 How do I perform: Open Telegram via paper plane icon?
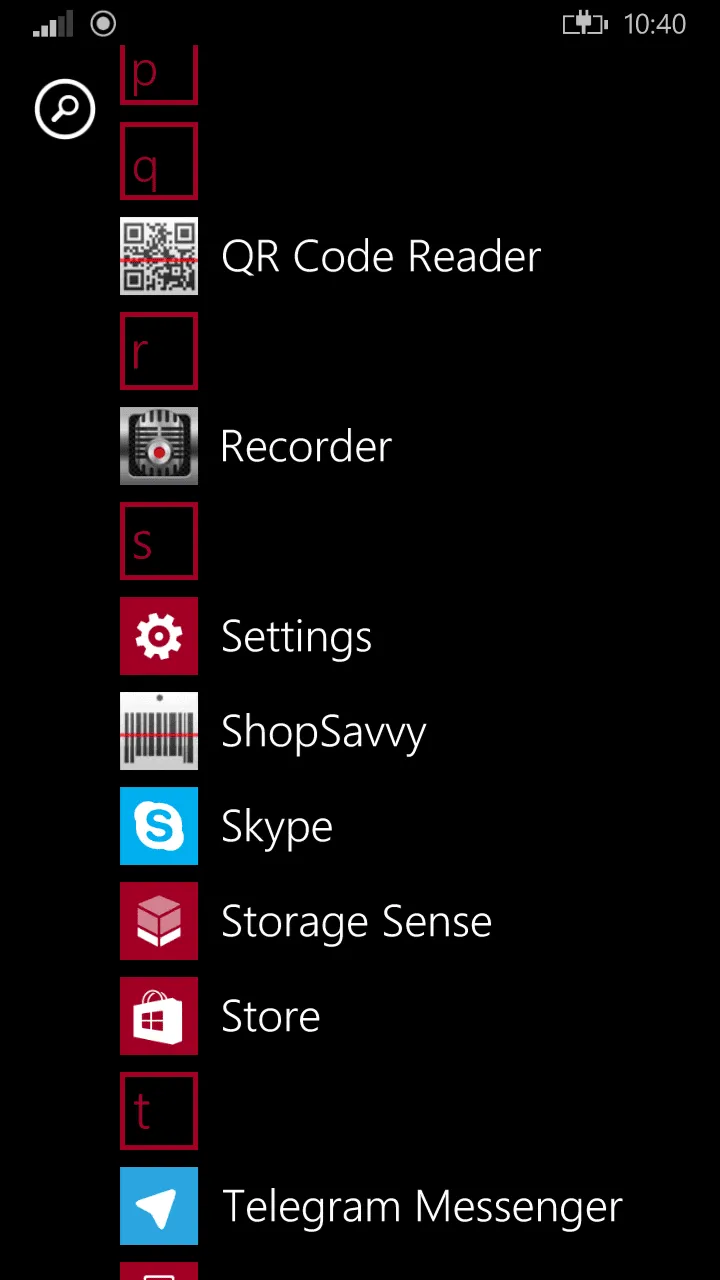pos(159,1206)
